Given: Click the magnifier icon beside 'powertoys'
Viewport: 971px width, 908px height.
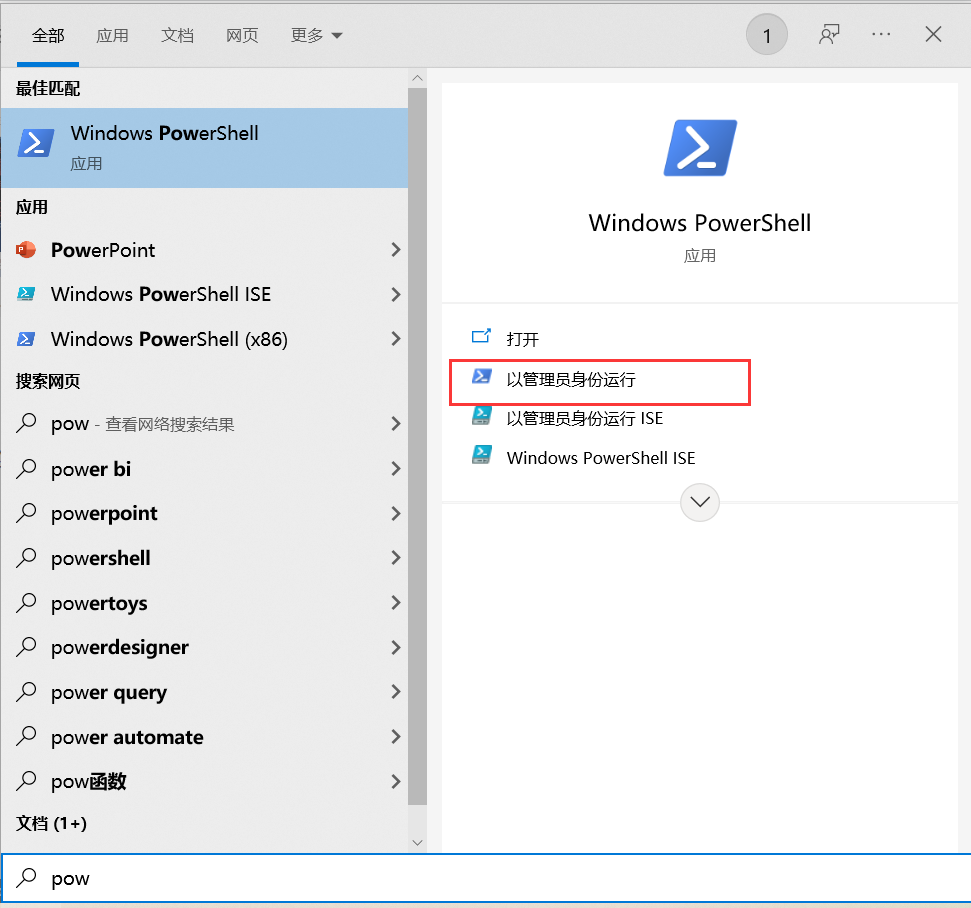Looking at the screenshot, I should [x=26, y=603].
